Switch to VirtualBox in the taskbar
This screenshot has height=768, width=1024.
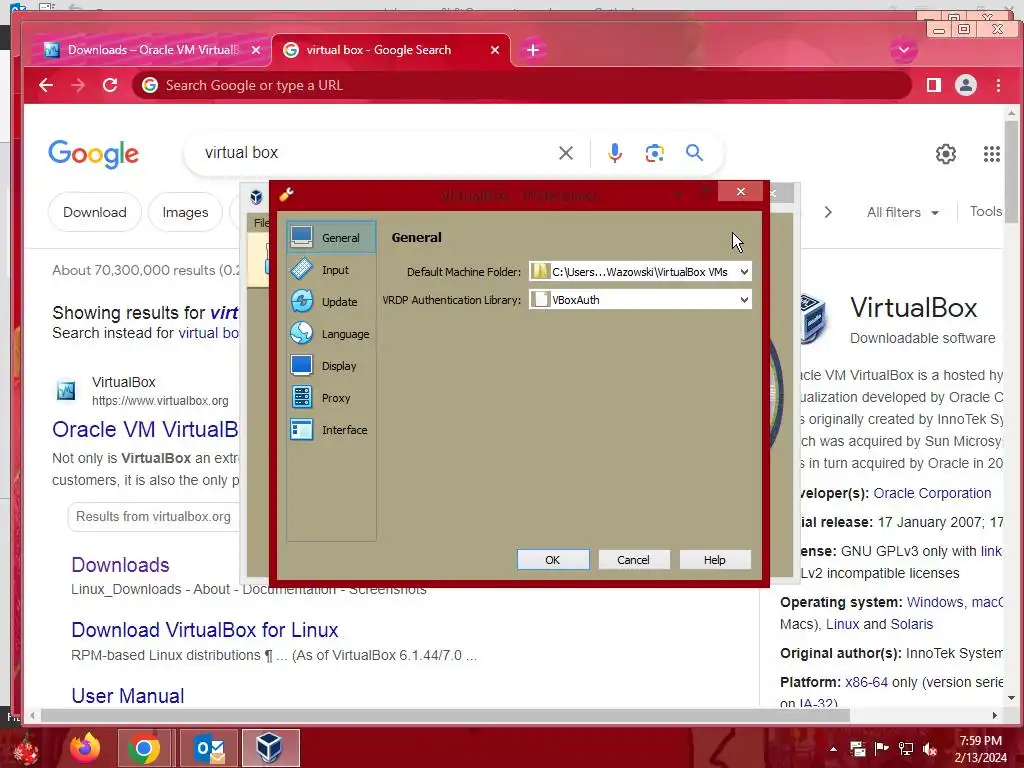270,748
